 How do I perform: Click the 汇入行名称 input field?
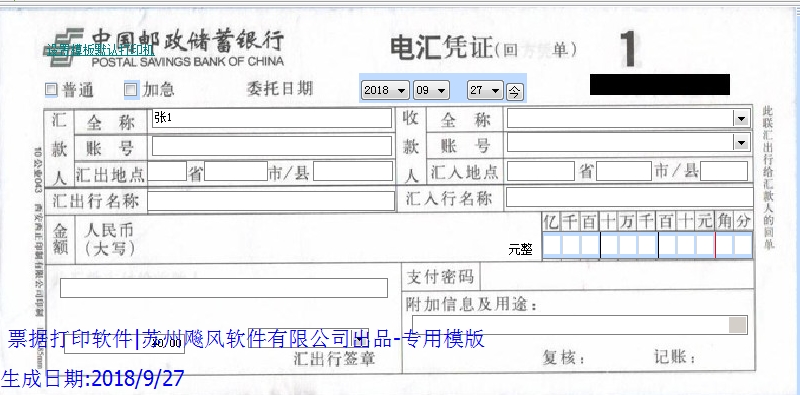630,197
